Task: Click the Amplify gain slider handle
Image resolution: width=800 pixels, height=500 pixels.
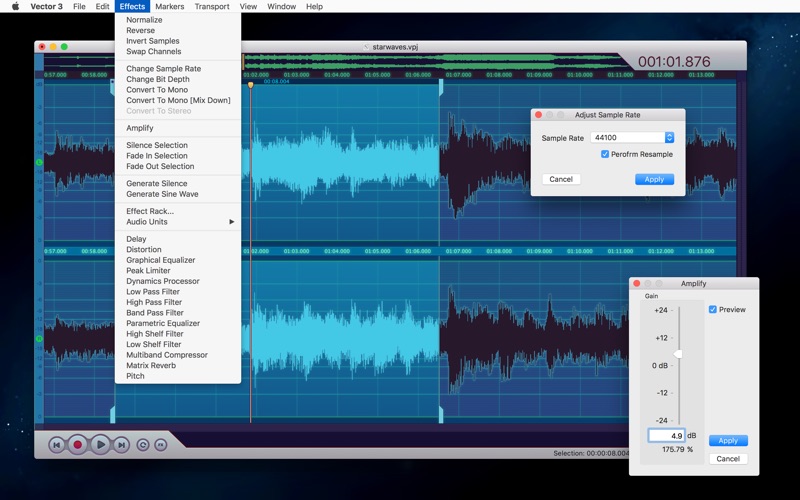Action: coord(678,354)
